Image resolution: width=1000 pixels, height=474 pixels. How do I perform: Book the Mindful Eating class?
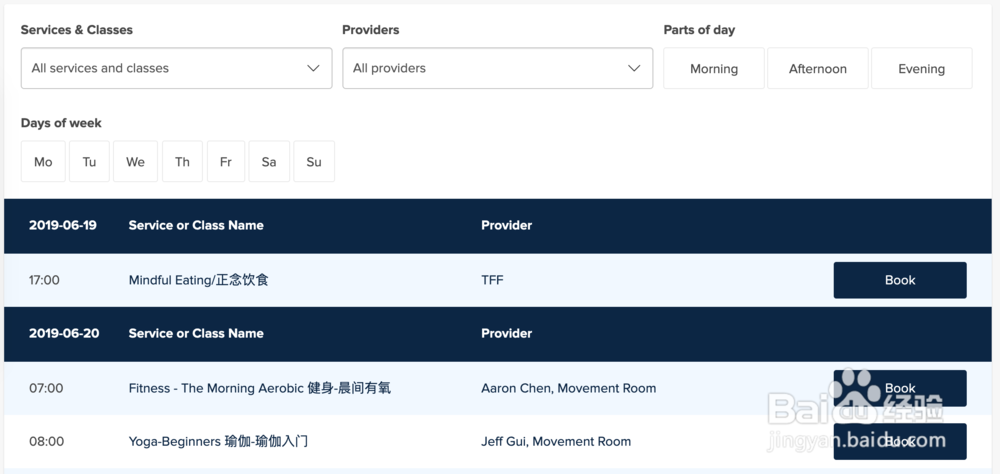tap(900, 280)
